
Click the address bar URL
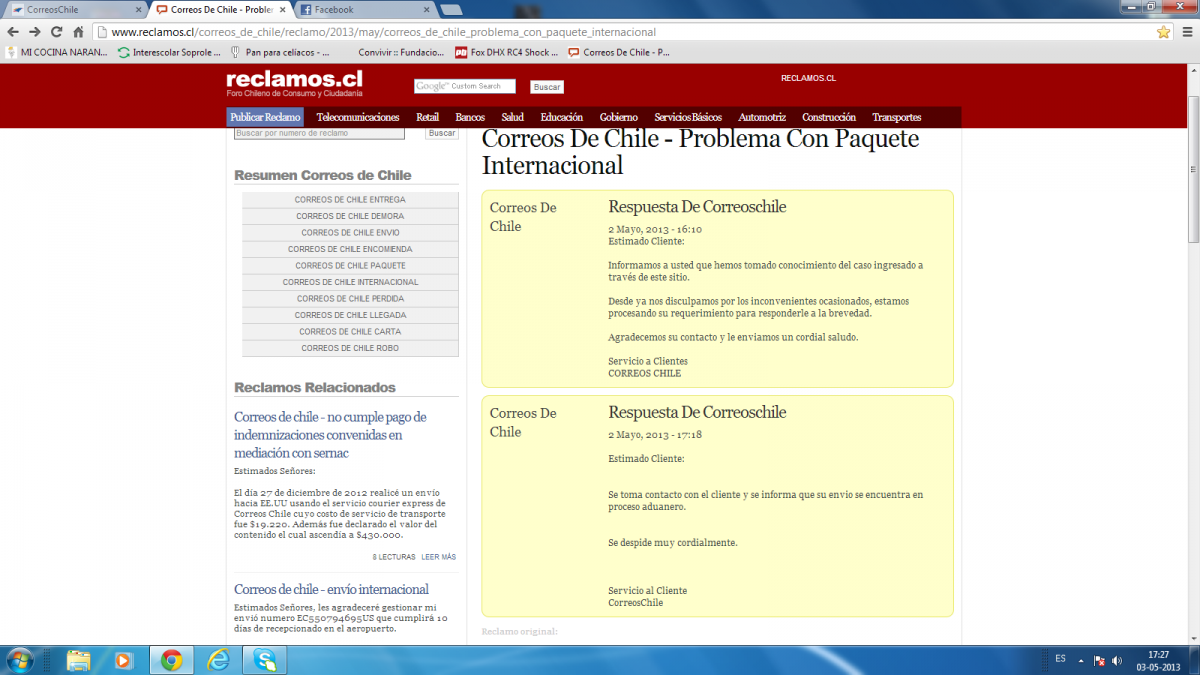pyautogui.click(x=384, y=32)
